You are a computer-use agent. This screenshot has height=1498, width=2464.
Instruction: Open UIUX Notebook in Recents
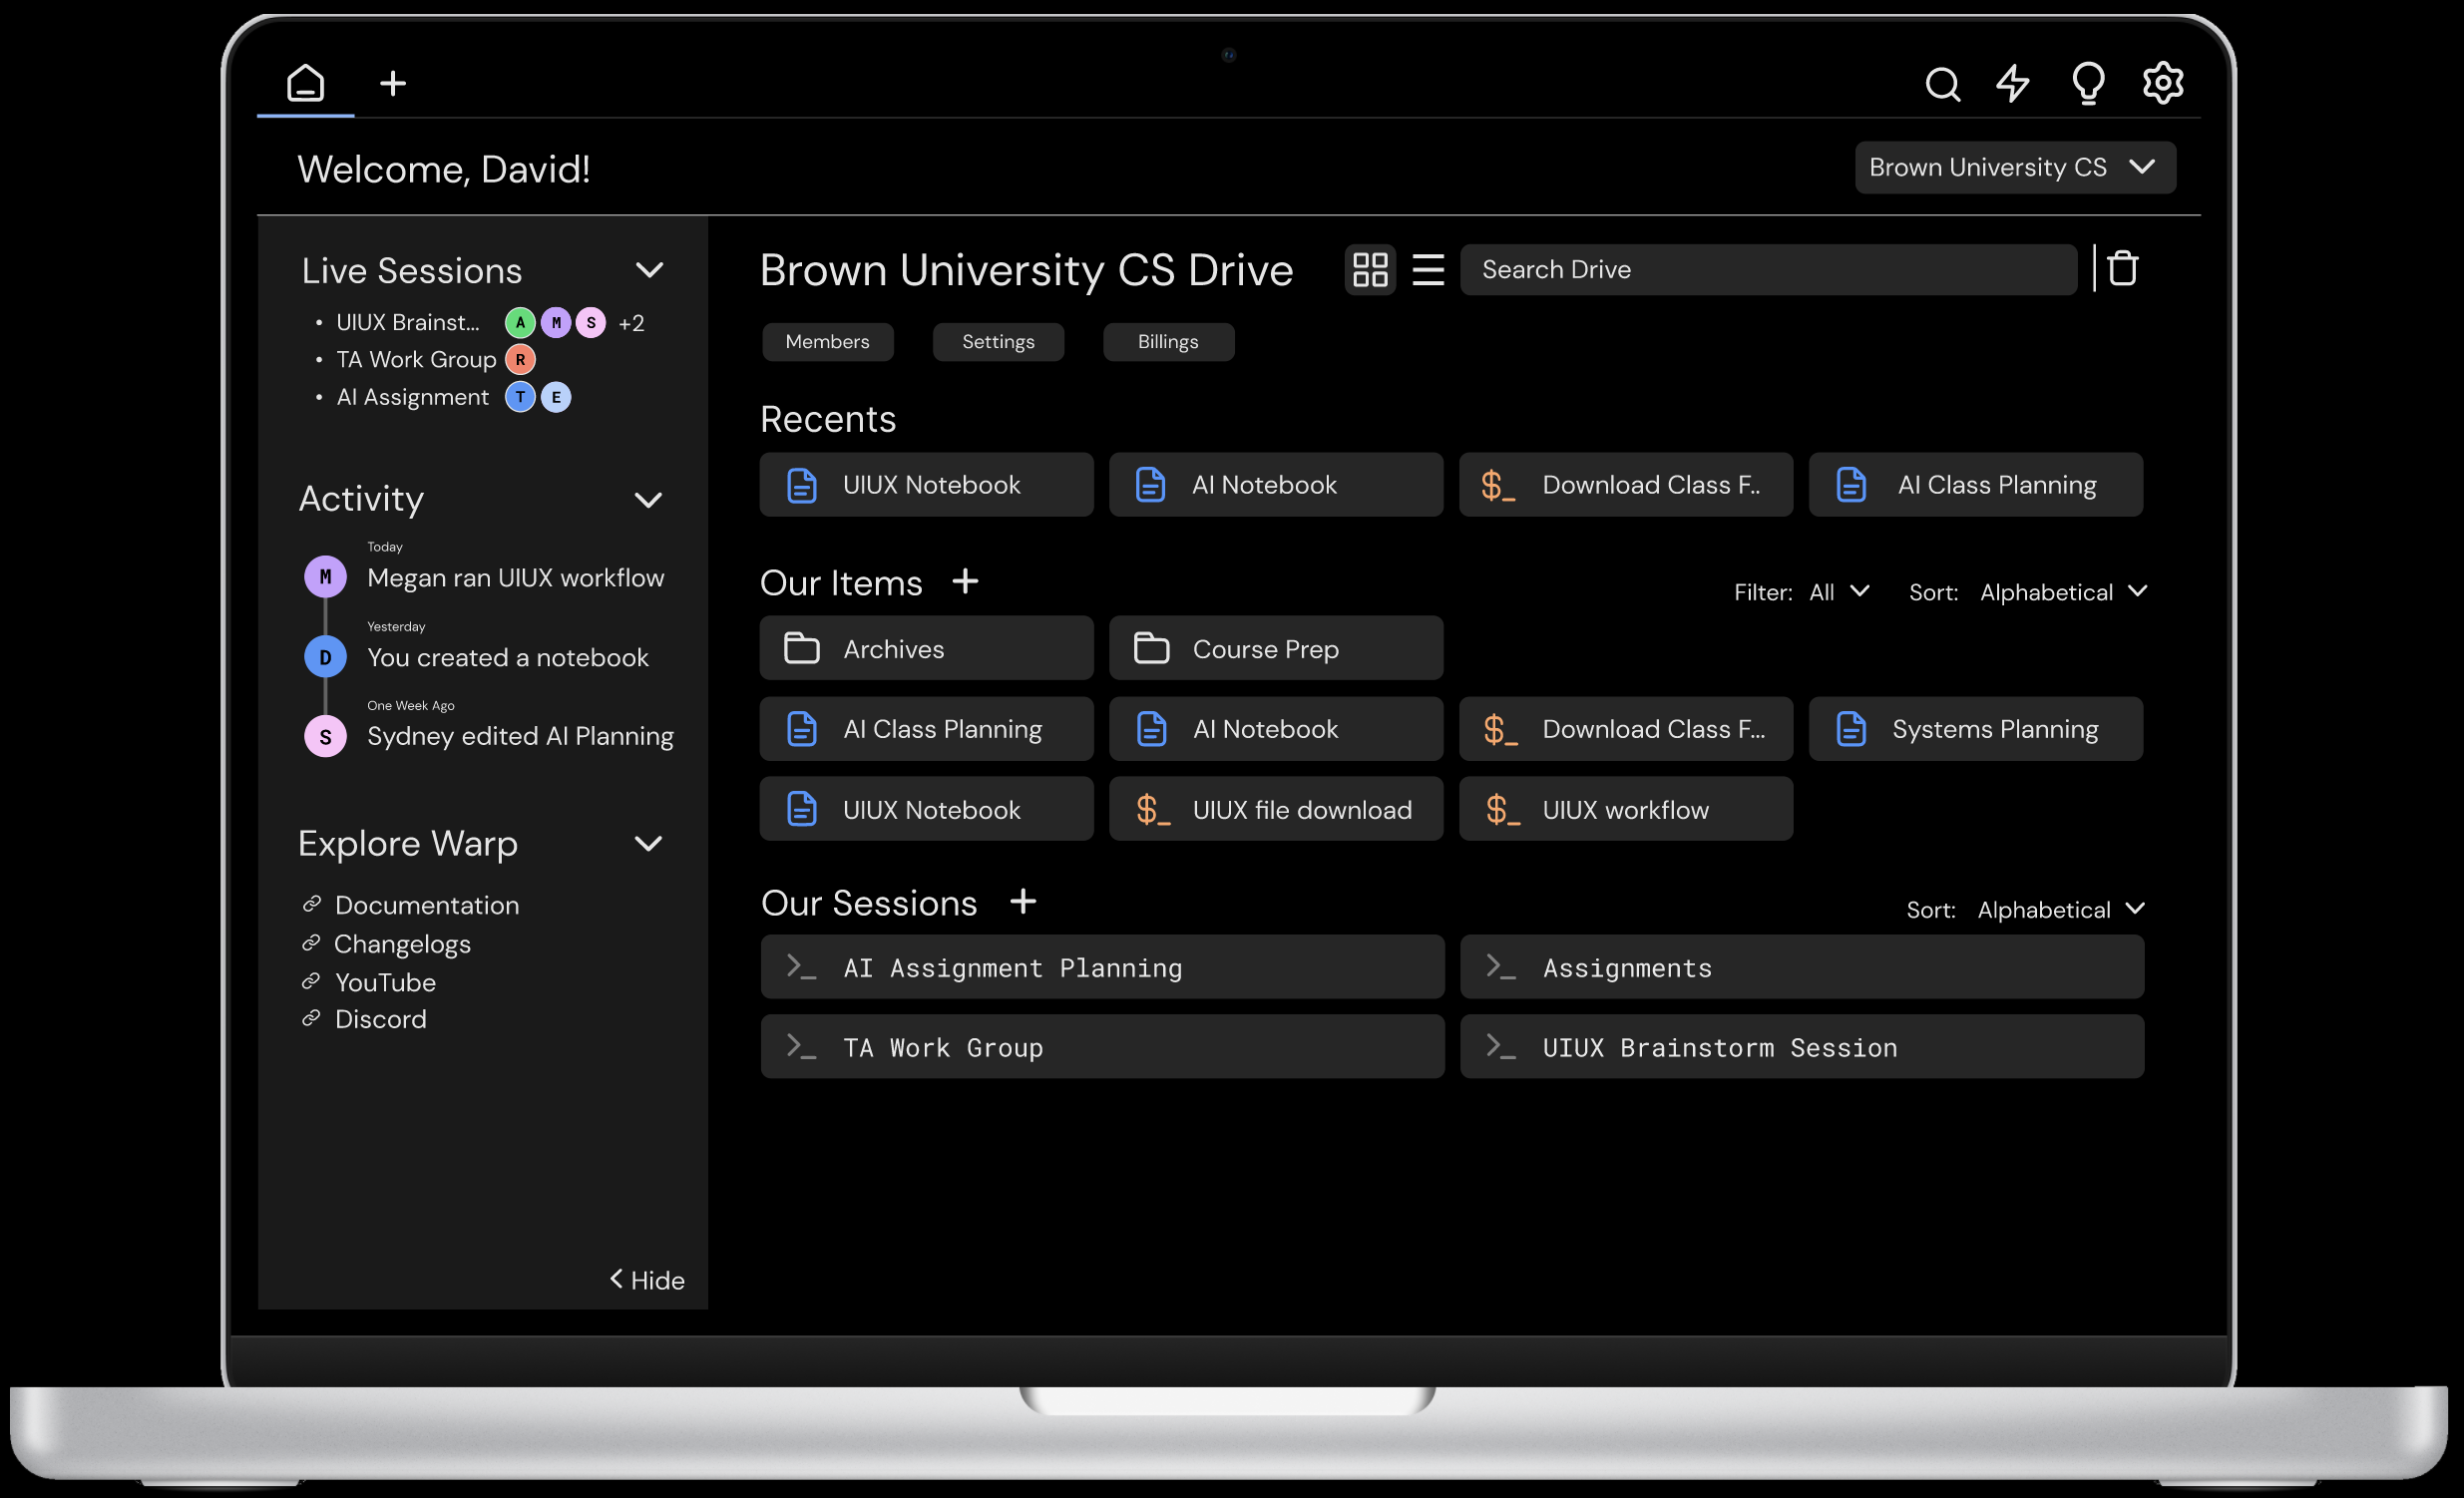(926, 485)
